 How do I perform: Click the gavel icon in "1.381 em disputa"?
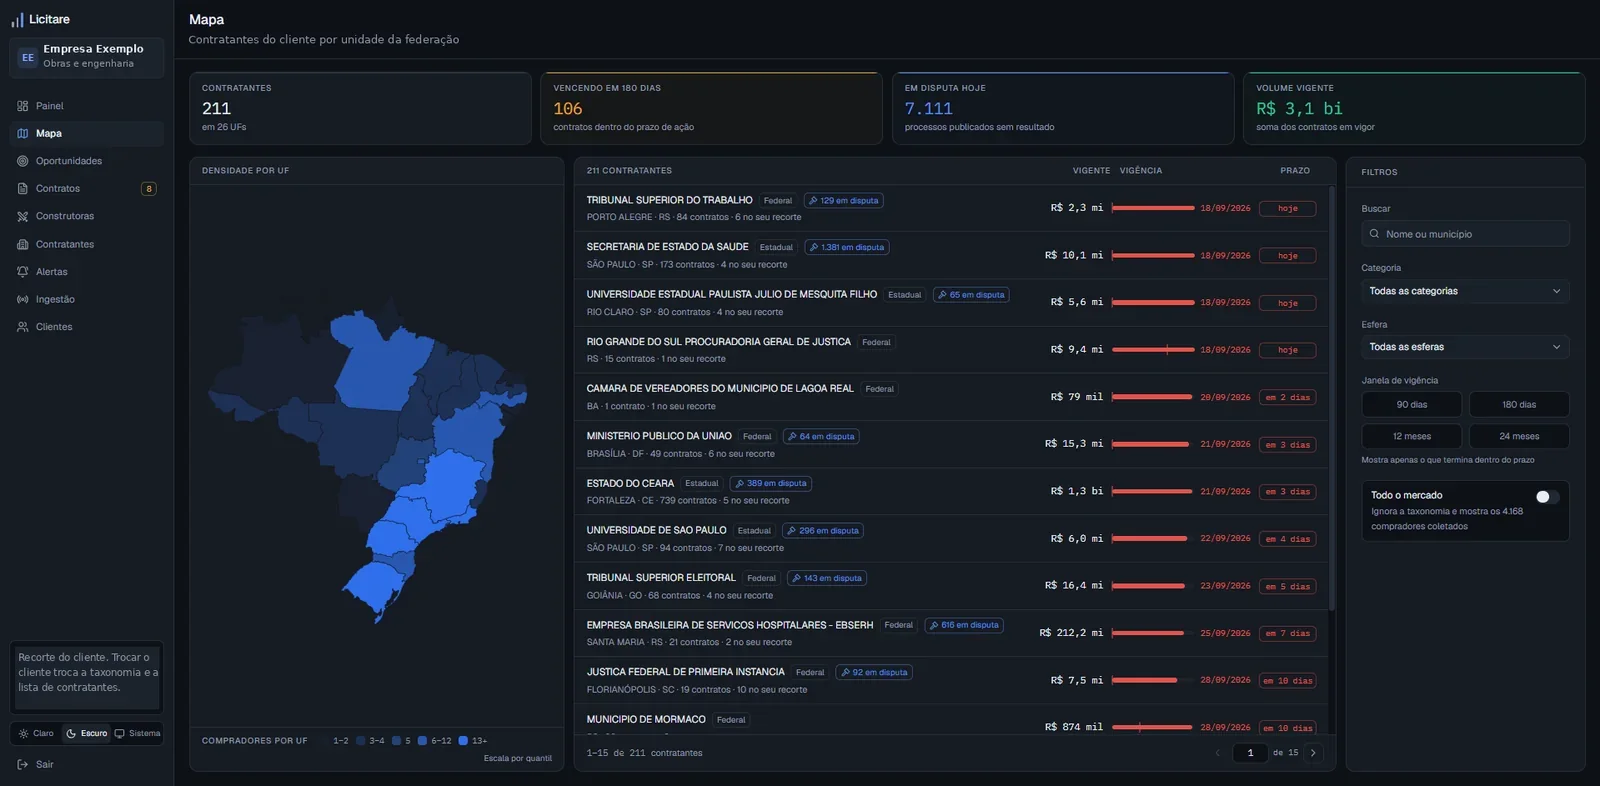(814, 247)
